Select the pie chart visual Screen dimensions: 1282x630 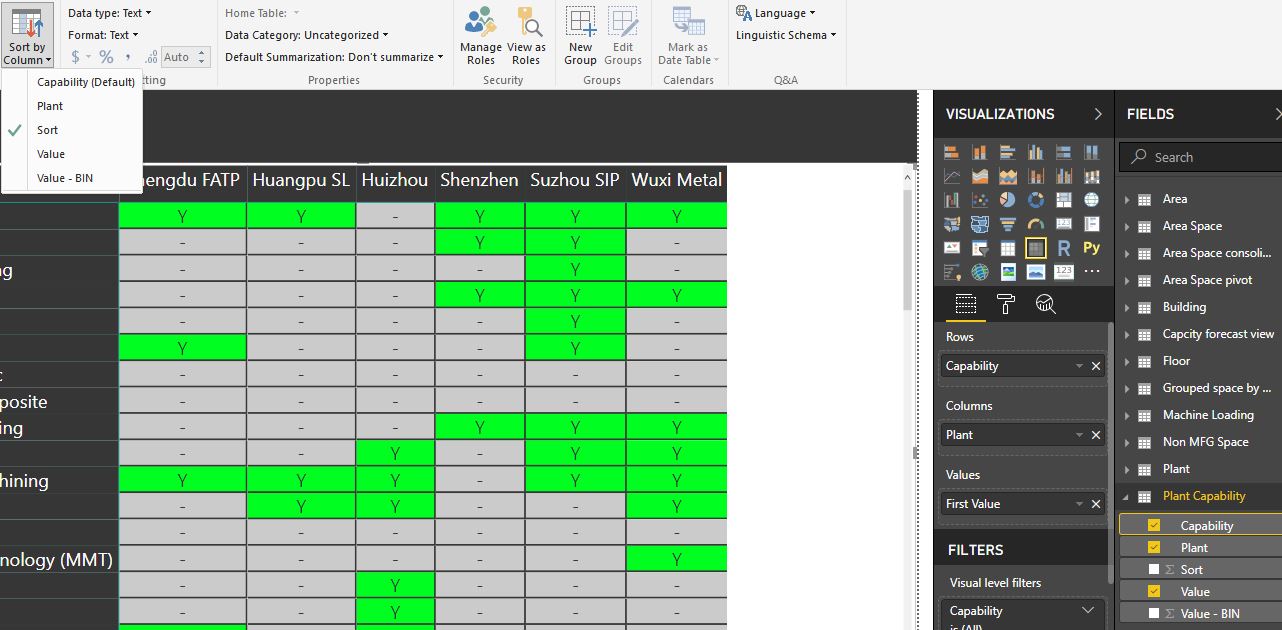[x=1008, y=200]
